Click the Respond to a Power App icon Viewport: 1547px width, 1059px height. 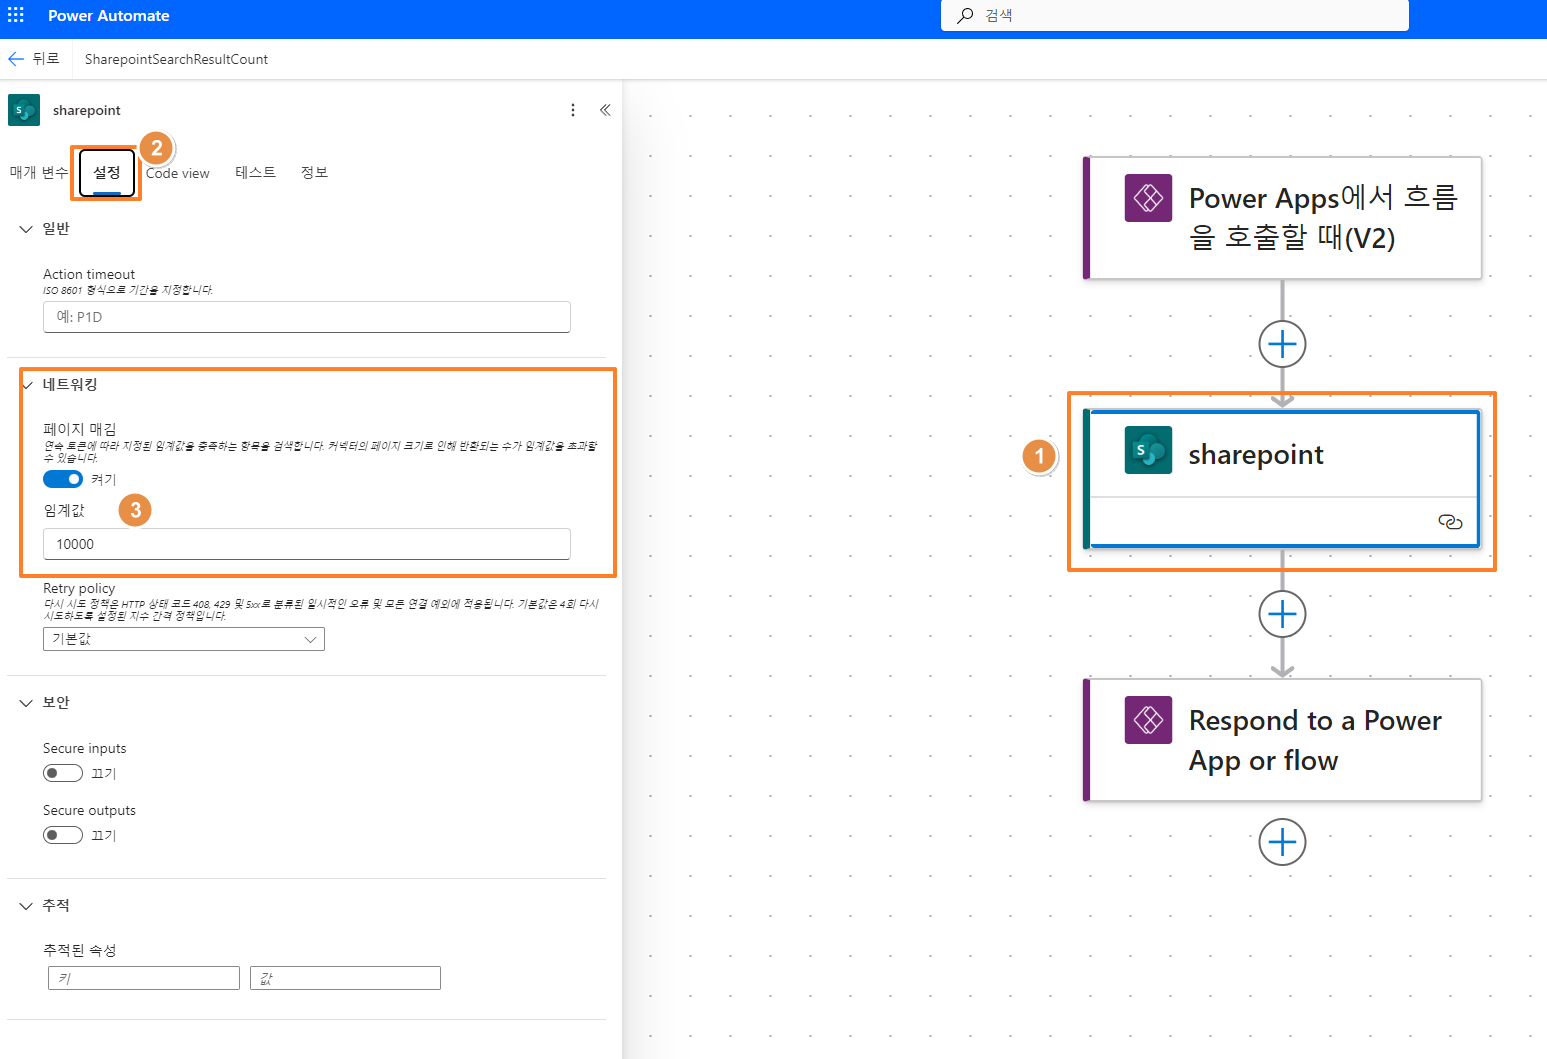1148,720
